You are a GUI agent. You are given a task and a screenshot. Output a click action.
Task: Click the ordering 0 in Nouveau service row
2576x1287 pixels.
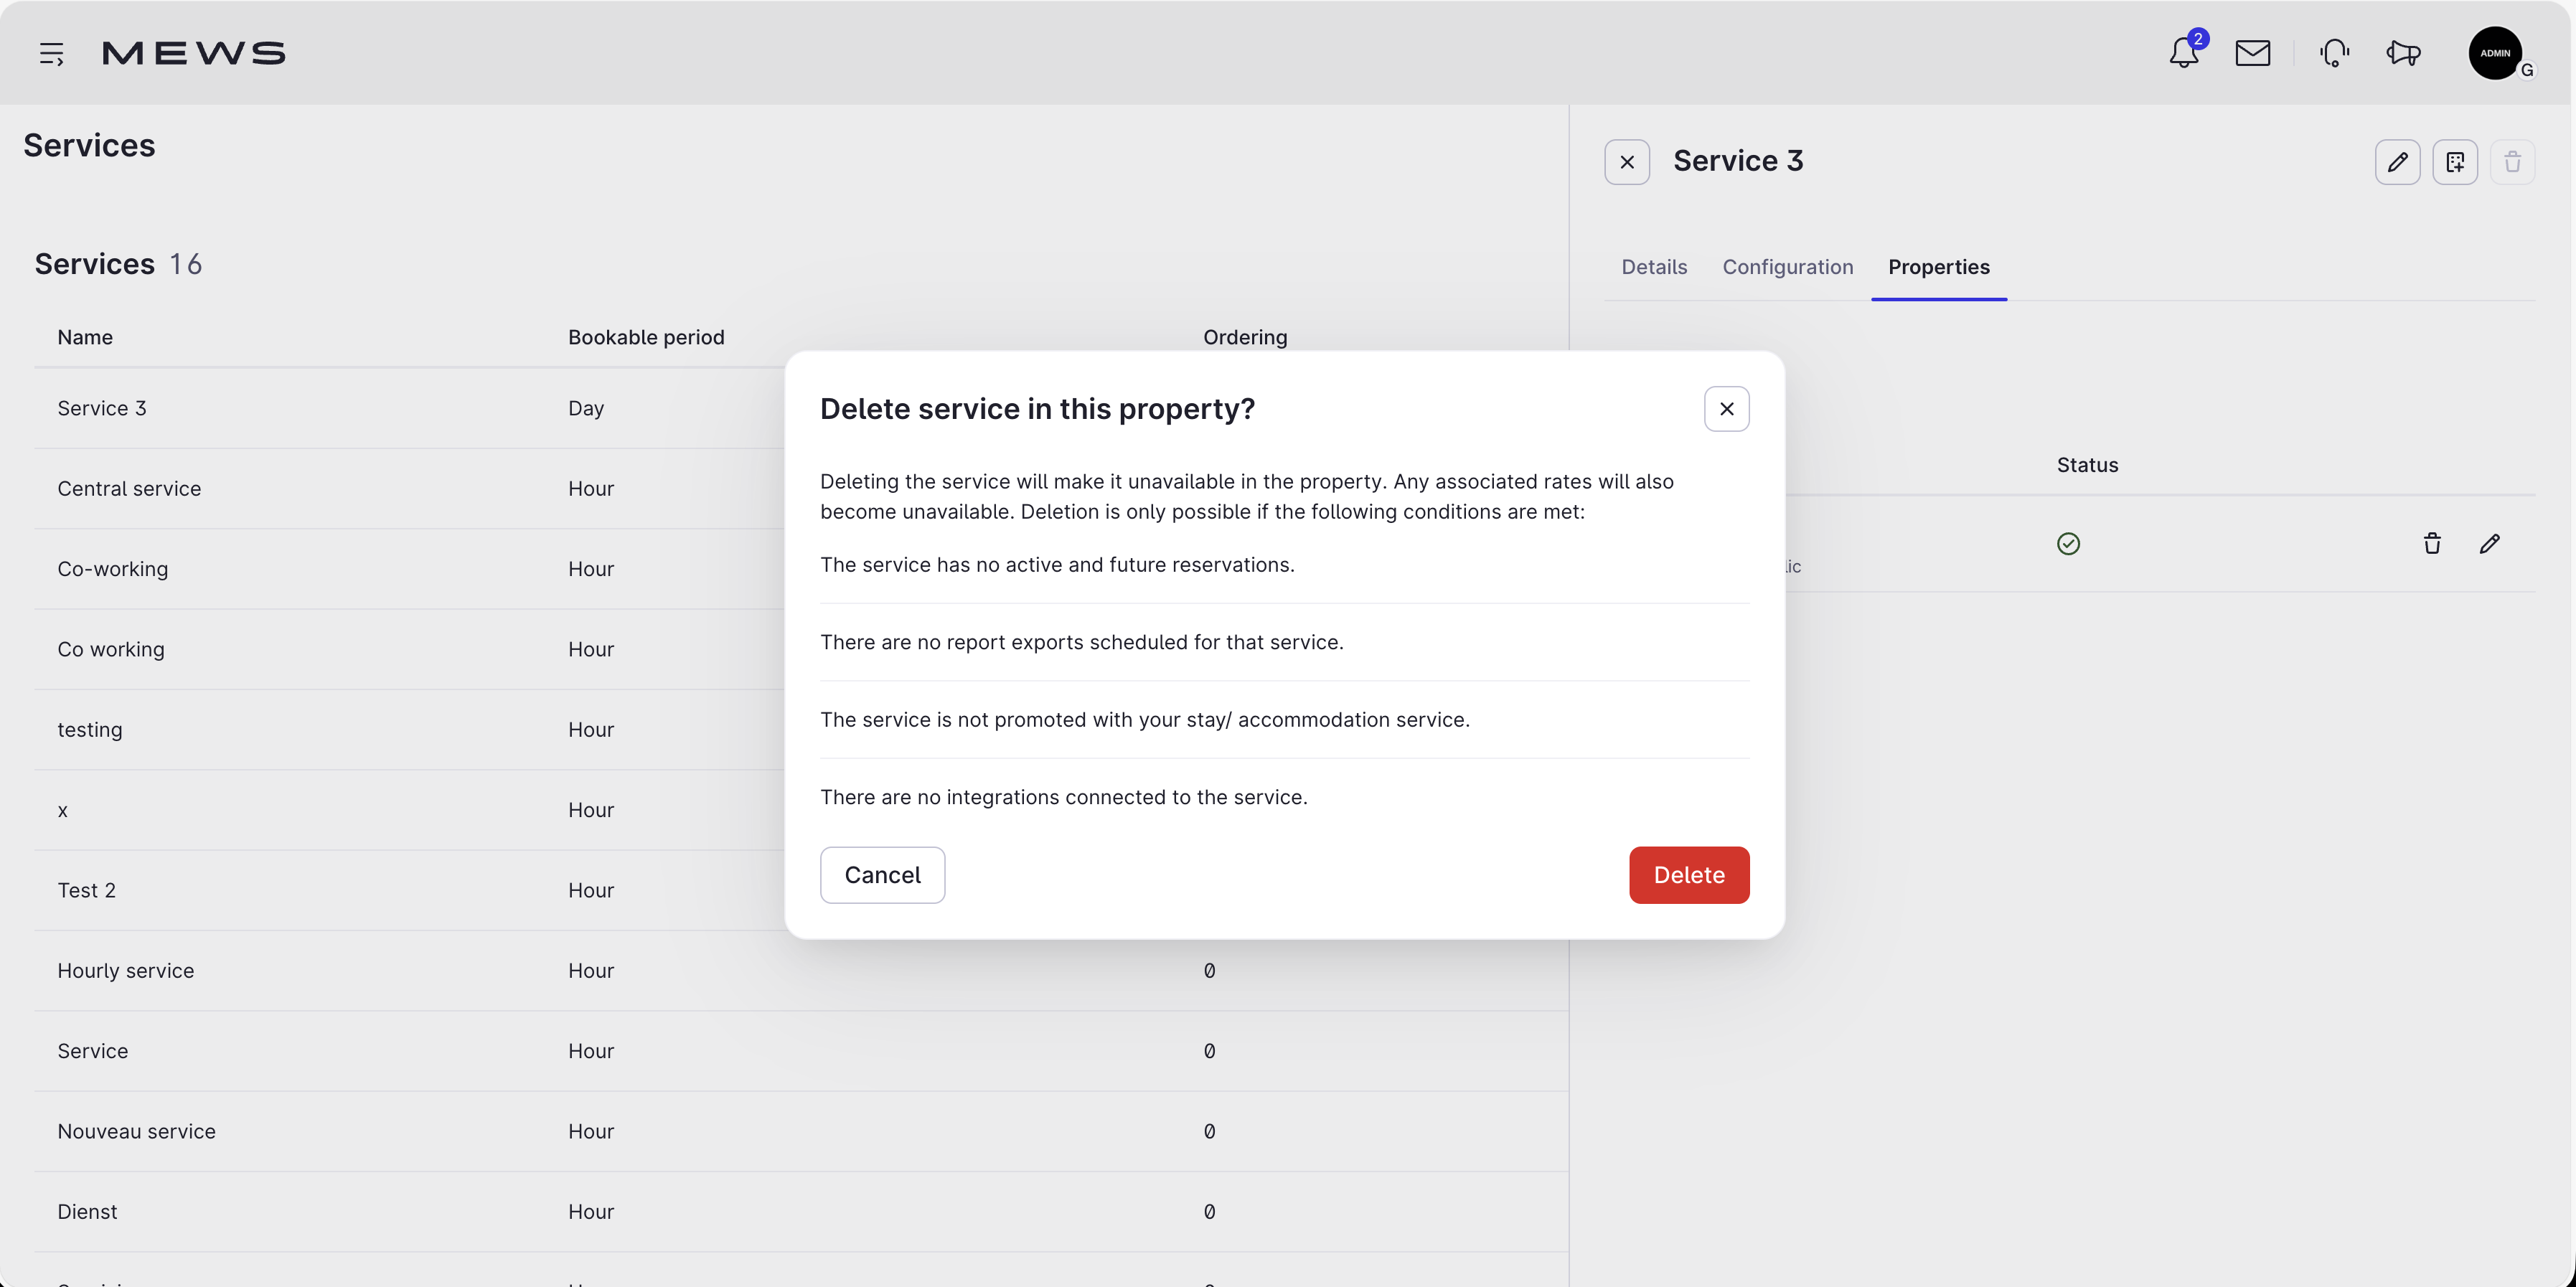tap(1209, 1131)
